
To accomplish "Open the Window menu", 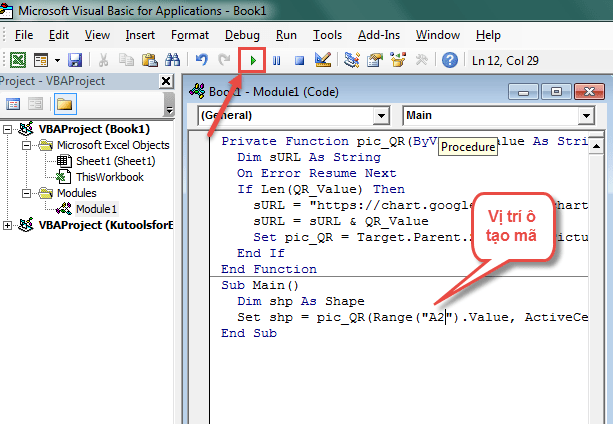I will pyautogui.click(x=438, y=35).
